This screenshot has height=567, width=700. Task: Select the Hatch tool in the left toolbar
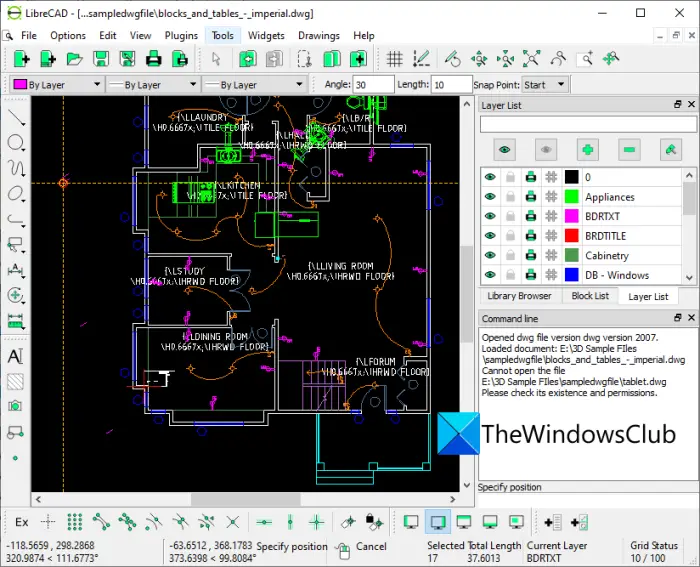pos(15,382)
